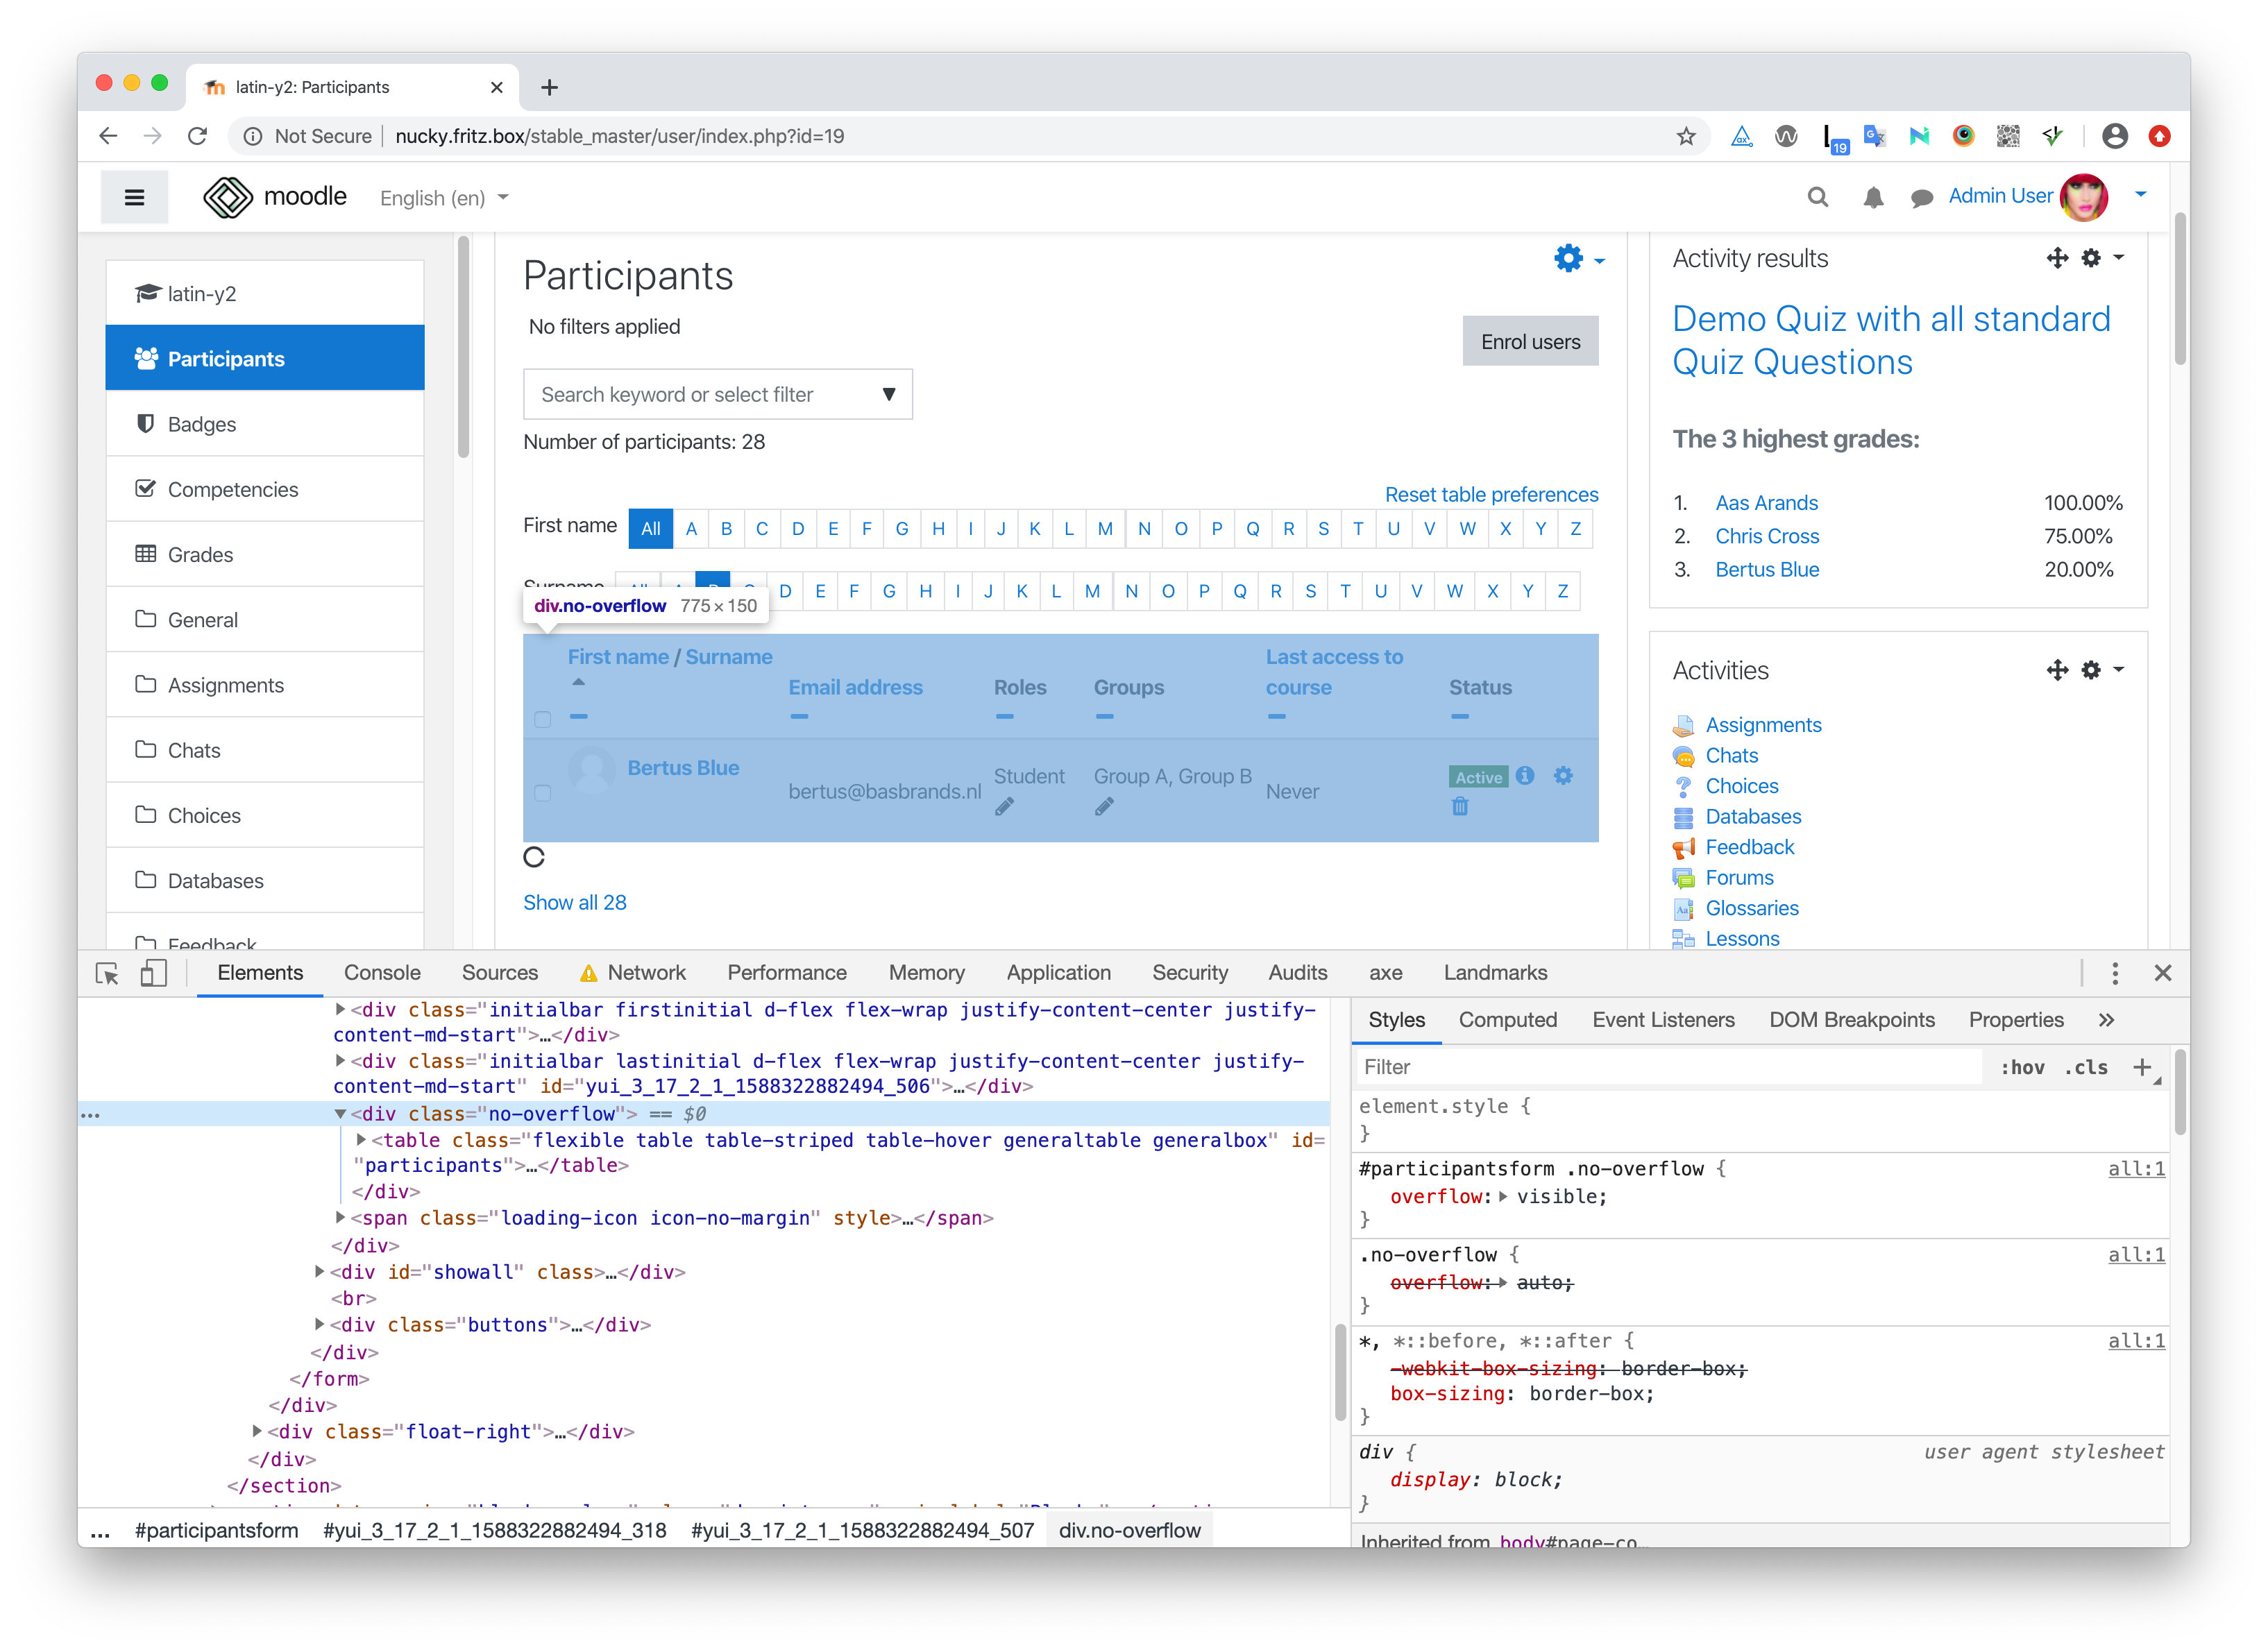Expand the participants table node
The width and height of the screenshot is (2268, 1650).
tap(361, 1139)
